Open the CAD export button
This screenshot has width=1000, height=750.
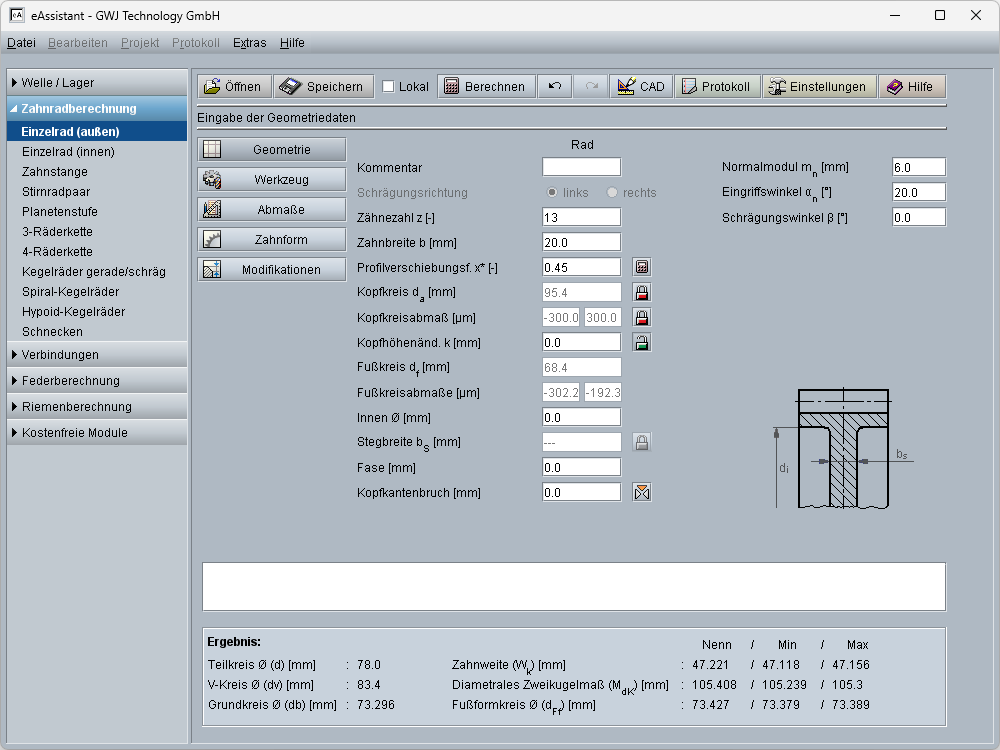click(x=641, y=87)
